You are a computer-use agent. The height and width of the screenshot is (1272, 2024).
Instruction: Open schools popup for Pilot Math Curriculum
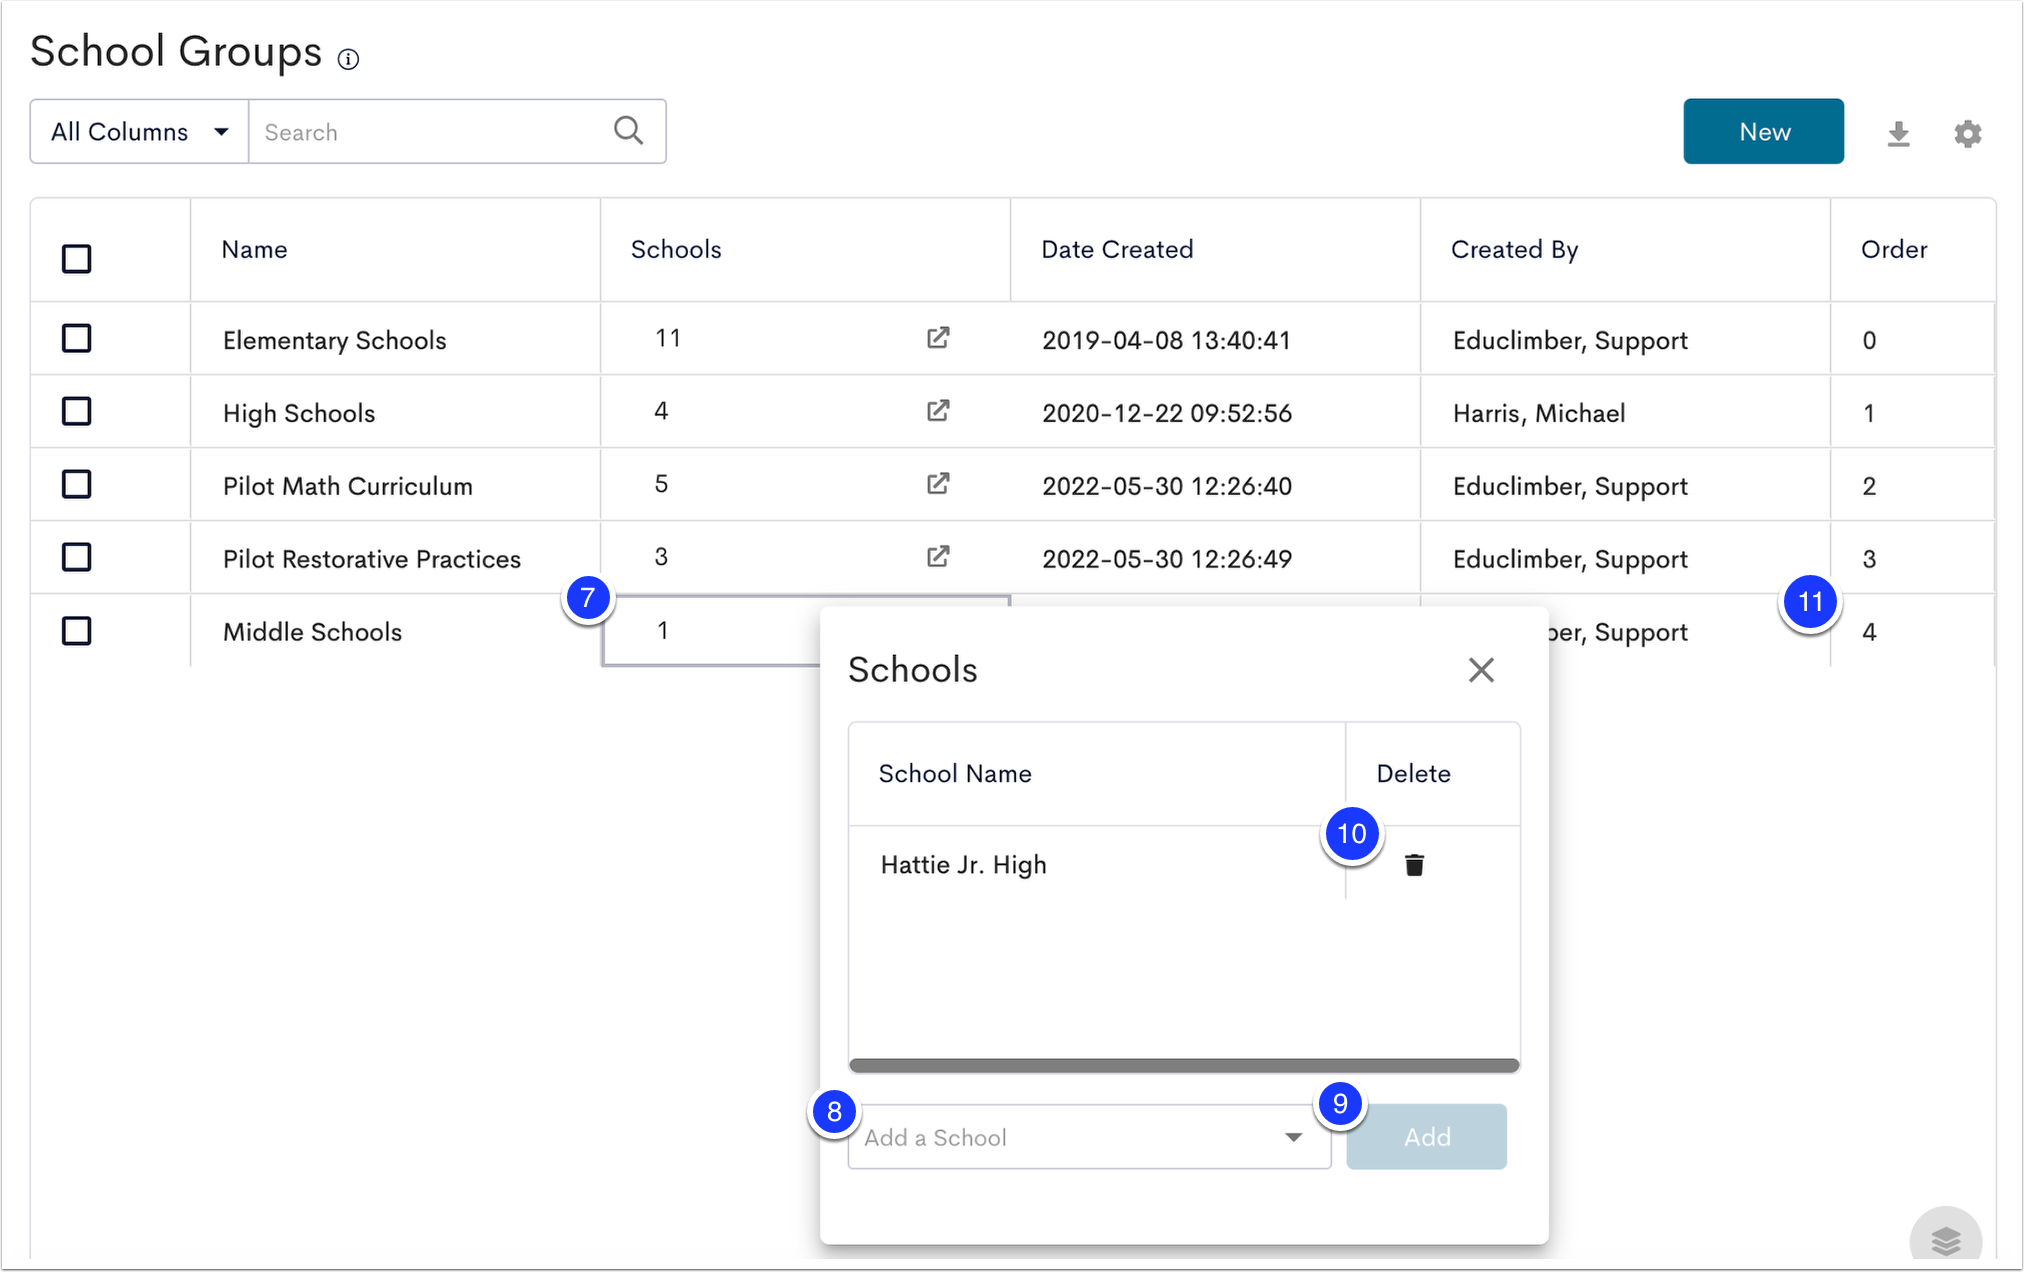937,484
